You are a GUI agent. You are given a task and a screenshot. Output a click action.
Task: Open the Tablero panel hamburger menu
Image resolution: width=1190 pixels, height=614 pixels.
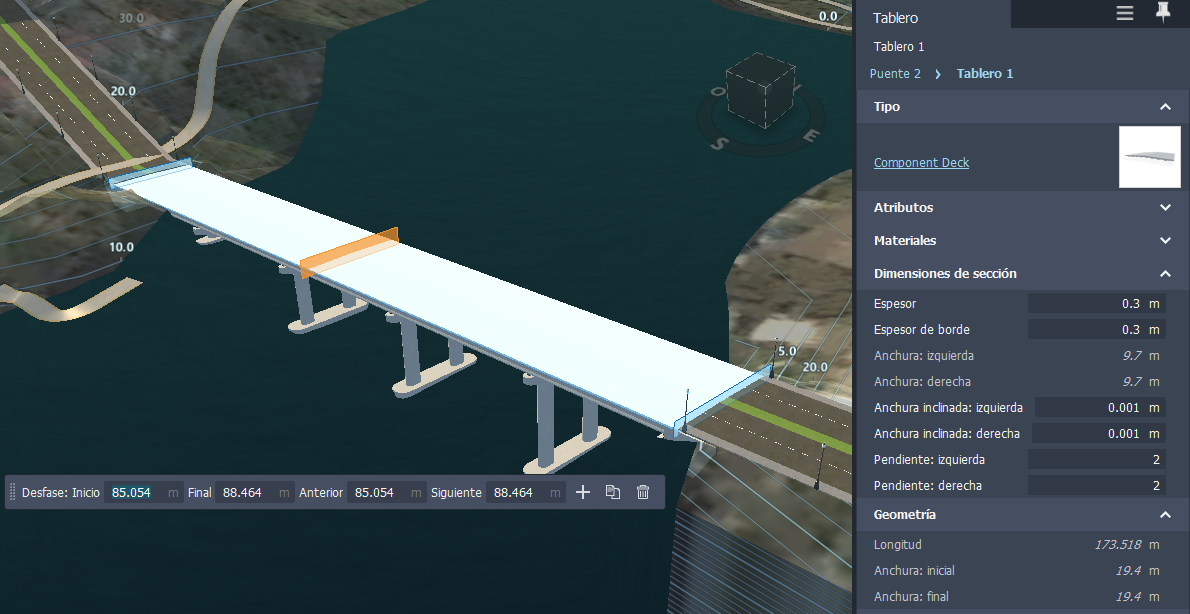tap(1125, 13)
